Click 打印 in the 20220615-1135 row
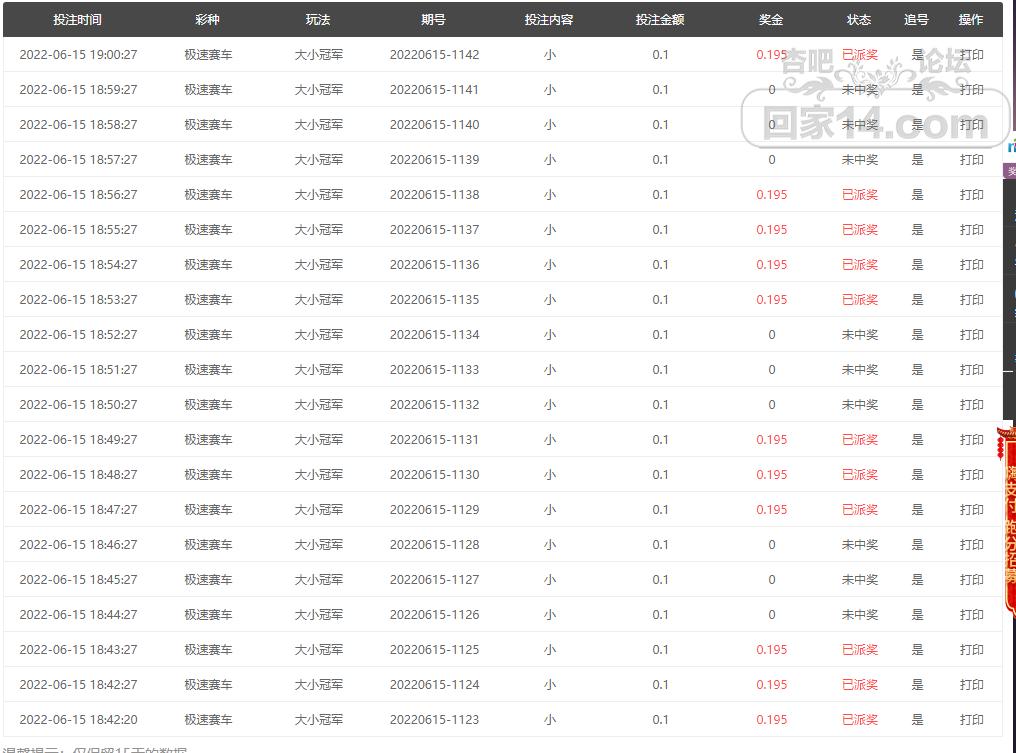Viewport: 1016px width, 753px height. click(x=971, y=299)
